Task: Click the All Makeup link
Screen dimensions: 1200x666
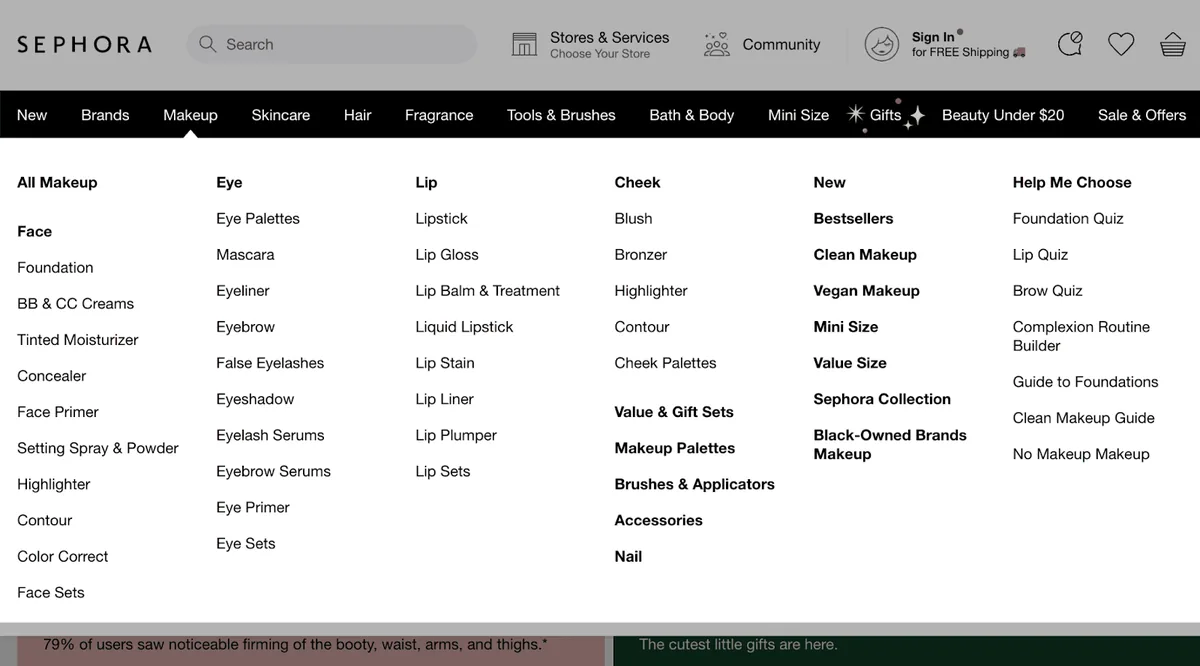Action: coord(57,182)
